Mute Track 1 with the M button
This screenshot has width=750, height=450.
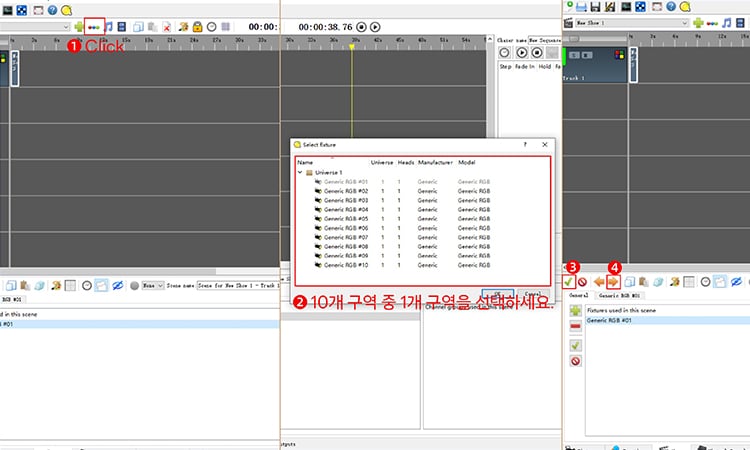click(x=586, y=55)
